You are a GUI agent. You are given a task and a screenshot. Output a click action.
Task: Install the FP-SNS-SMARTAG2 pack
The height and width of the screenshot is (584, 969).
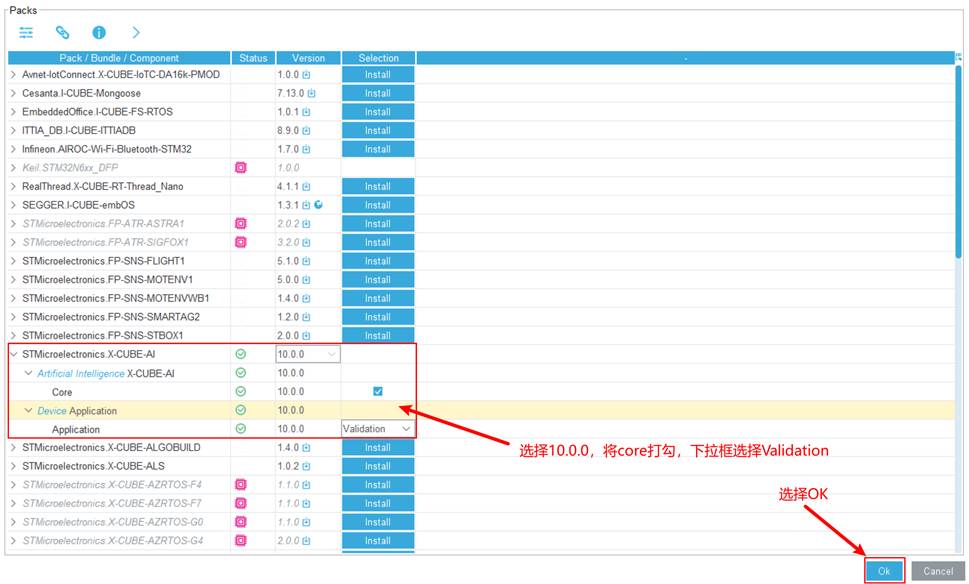click(x=378, y=317)
